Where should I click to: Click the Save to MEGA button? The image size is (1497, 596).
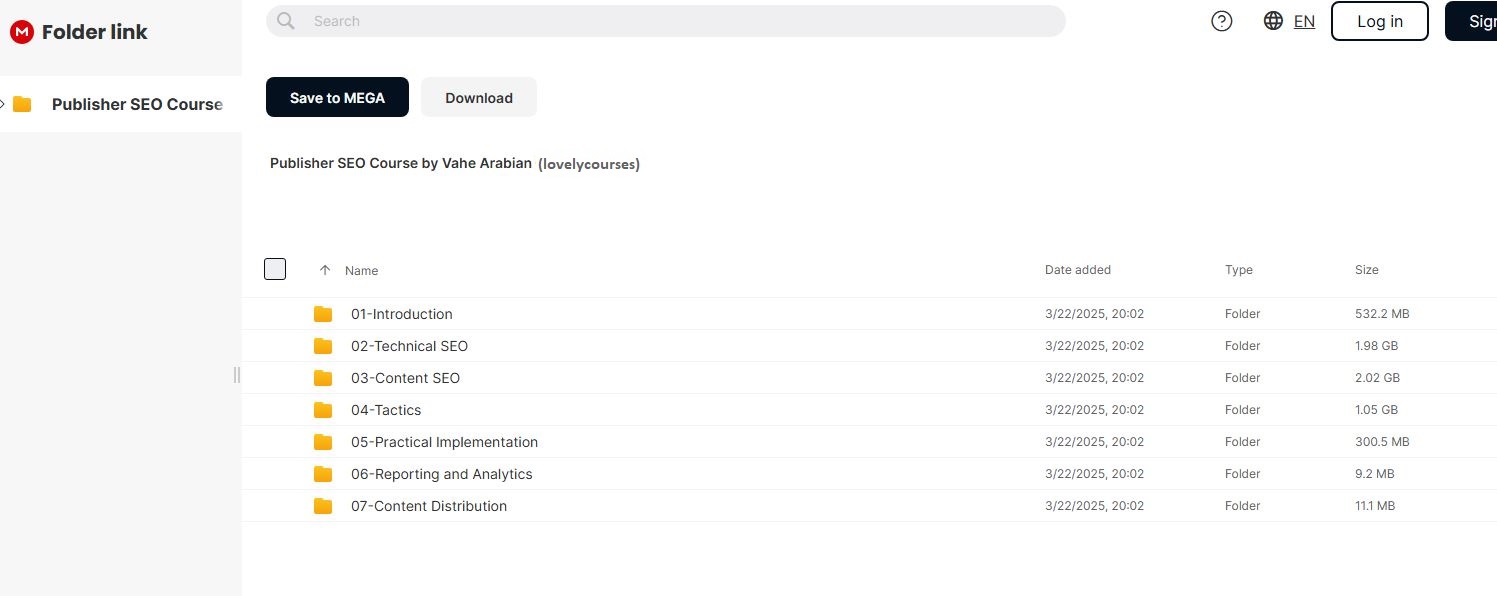coord(337,97)
